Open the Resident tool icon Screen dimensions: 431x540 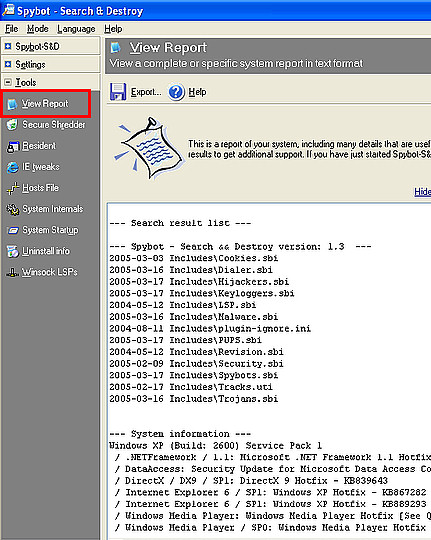point(12,146)
